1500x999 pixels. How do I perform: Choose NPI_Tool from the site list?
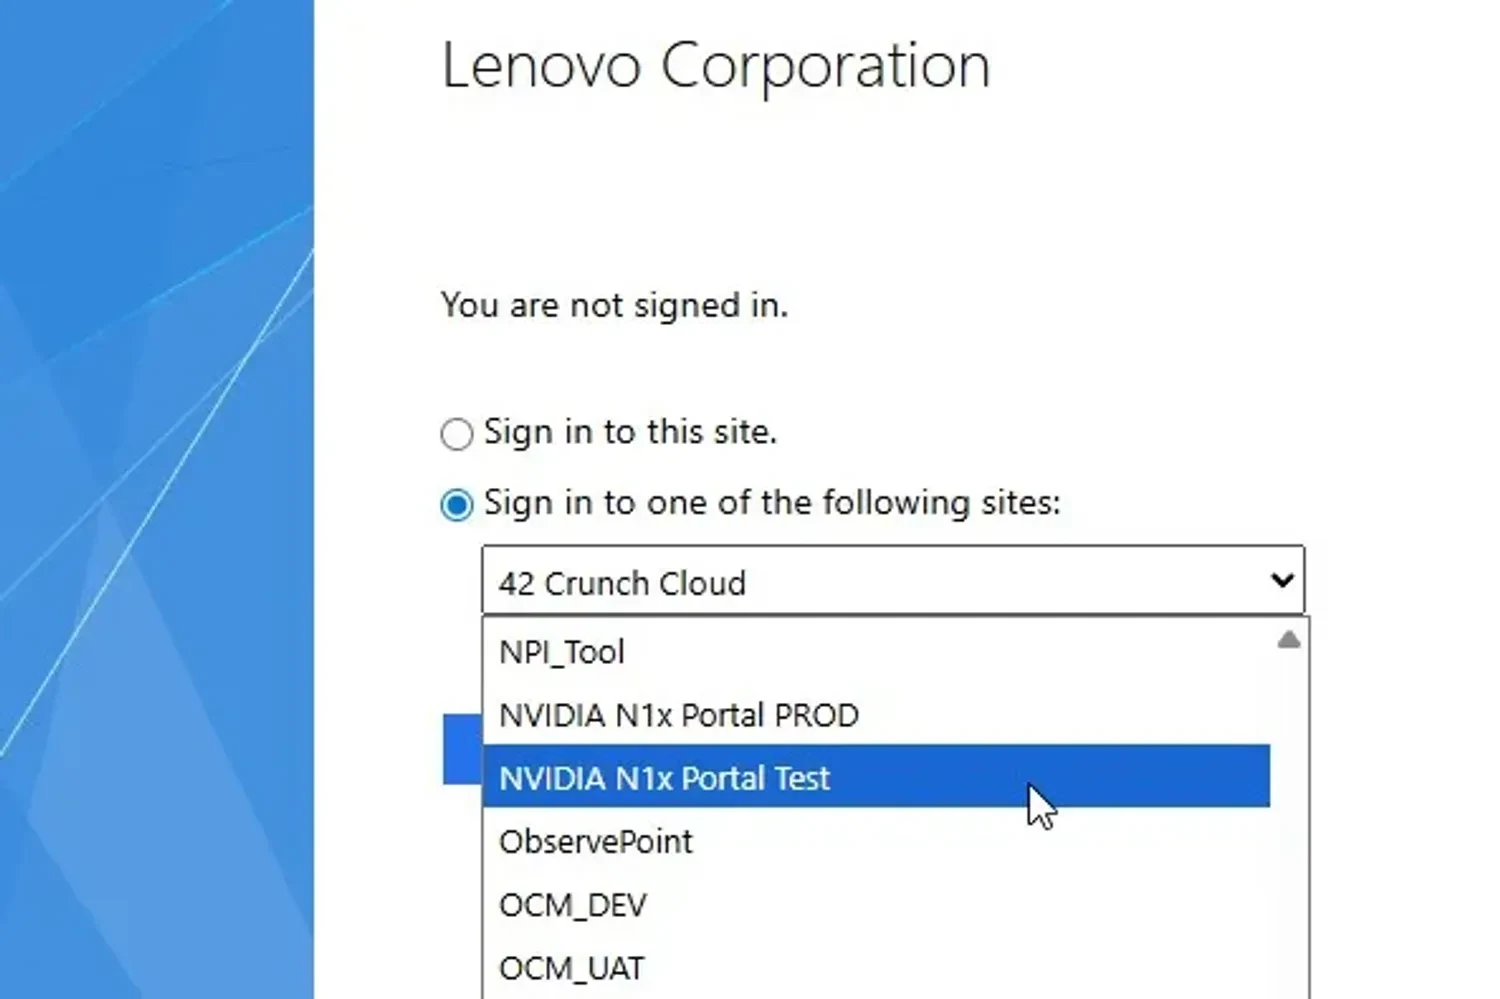(x=562, y=652)
